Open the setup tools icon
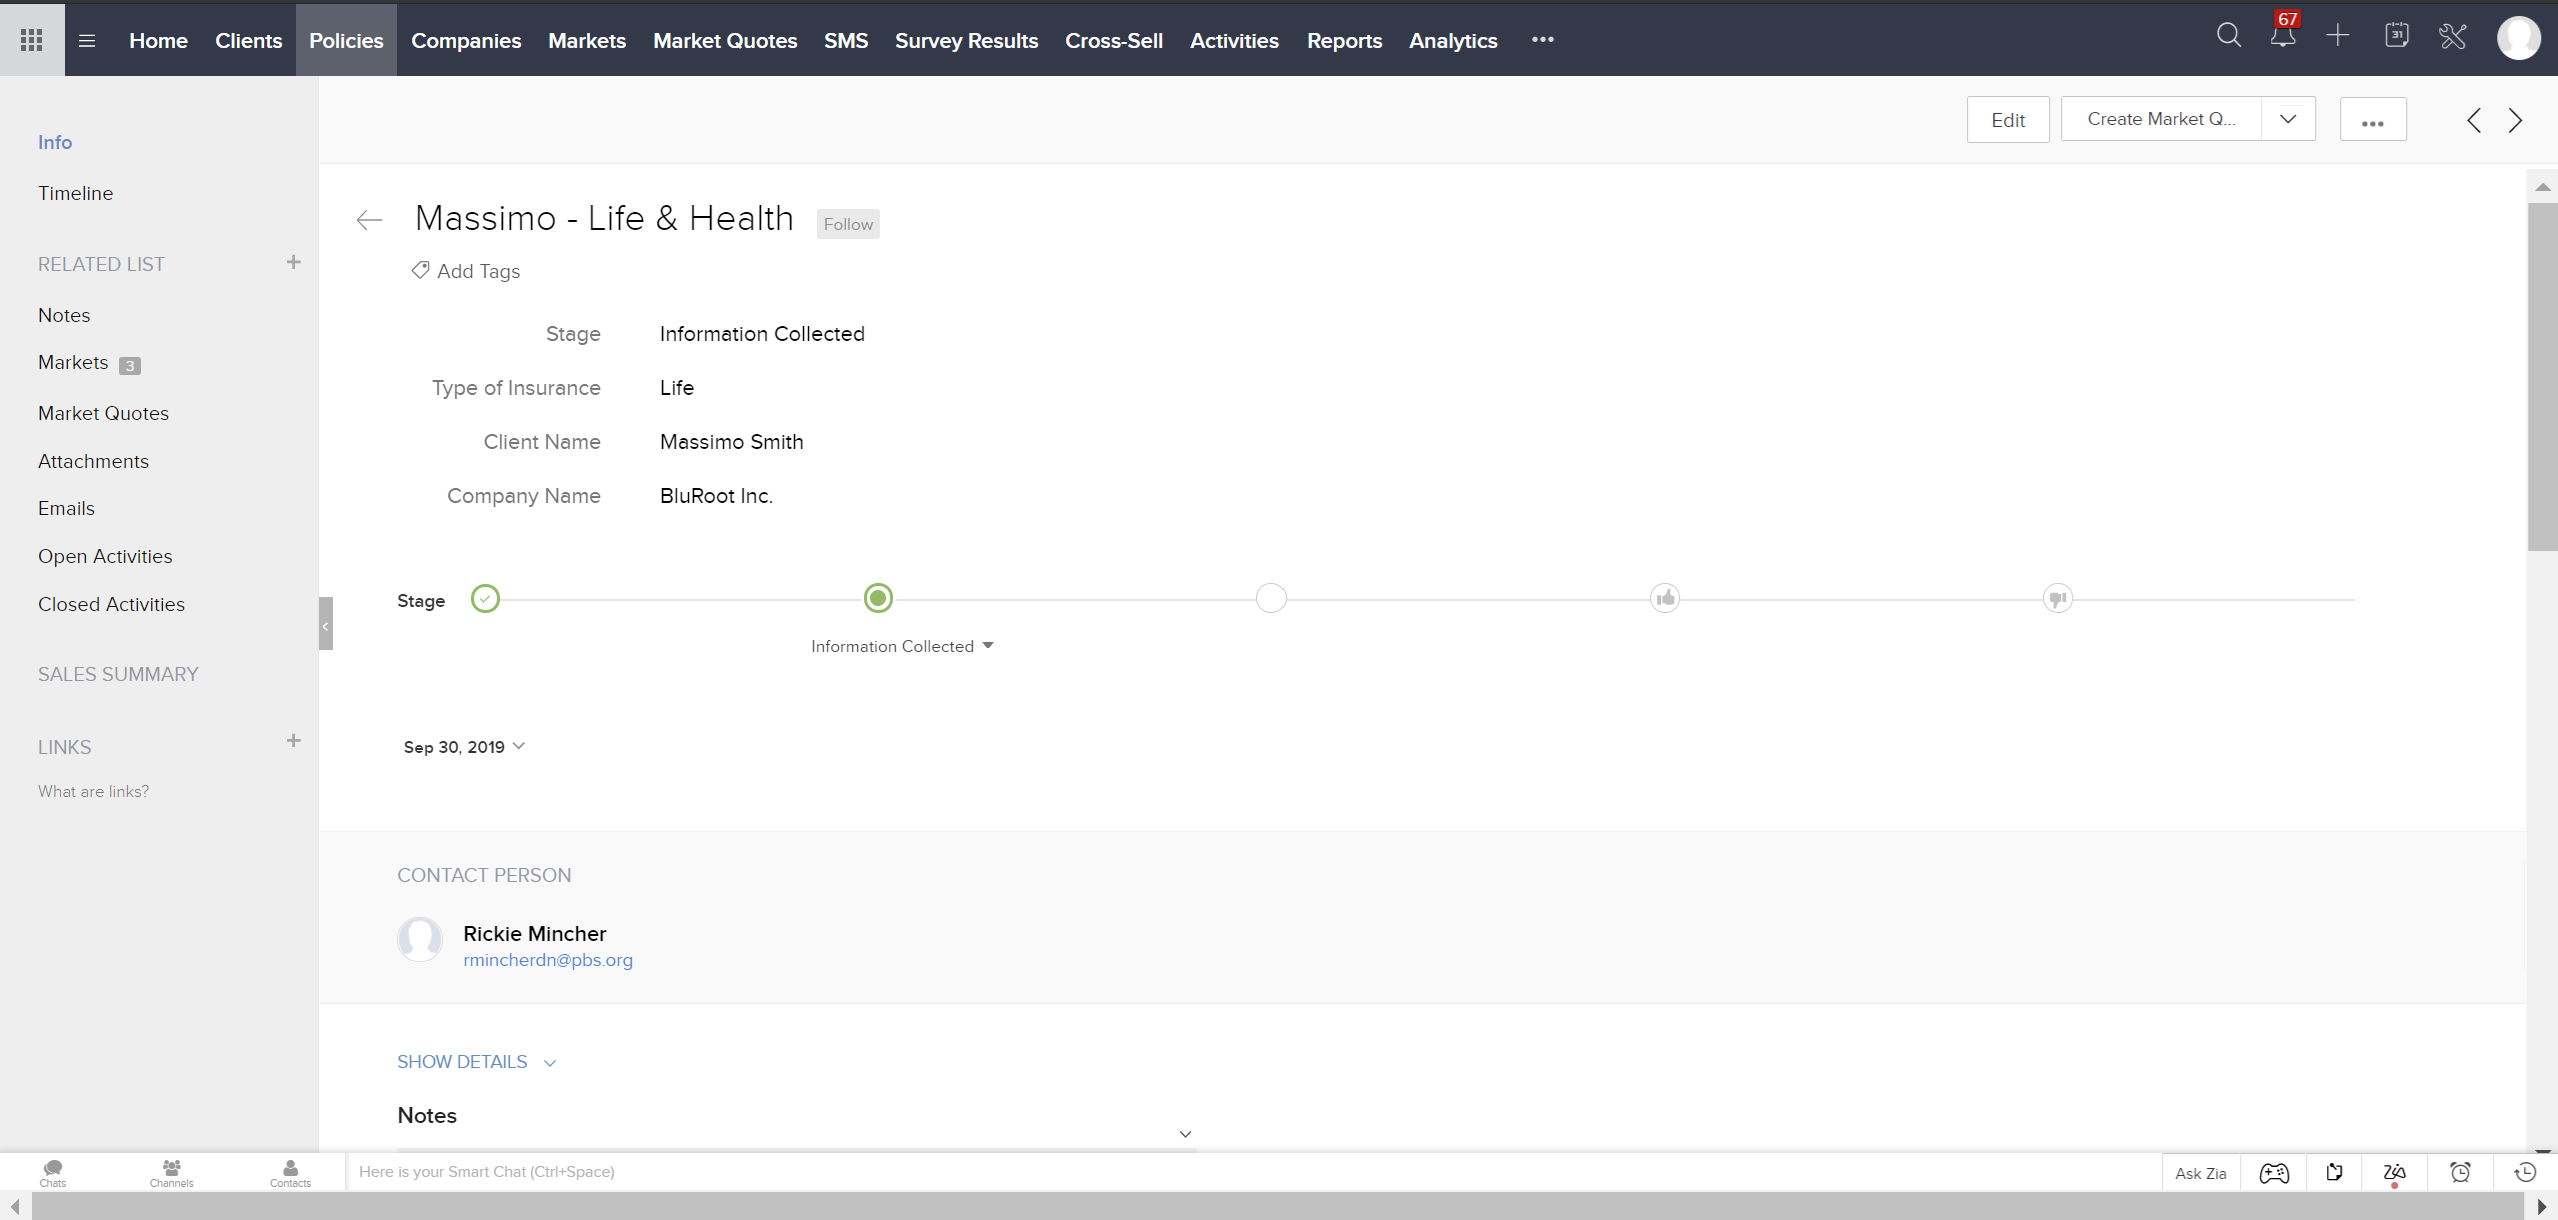Image resolution: width=2558 pixels, height=1220 pixels. point(2453,37)
